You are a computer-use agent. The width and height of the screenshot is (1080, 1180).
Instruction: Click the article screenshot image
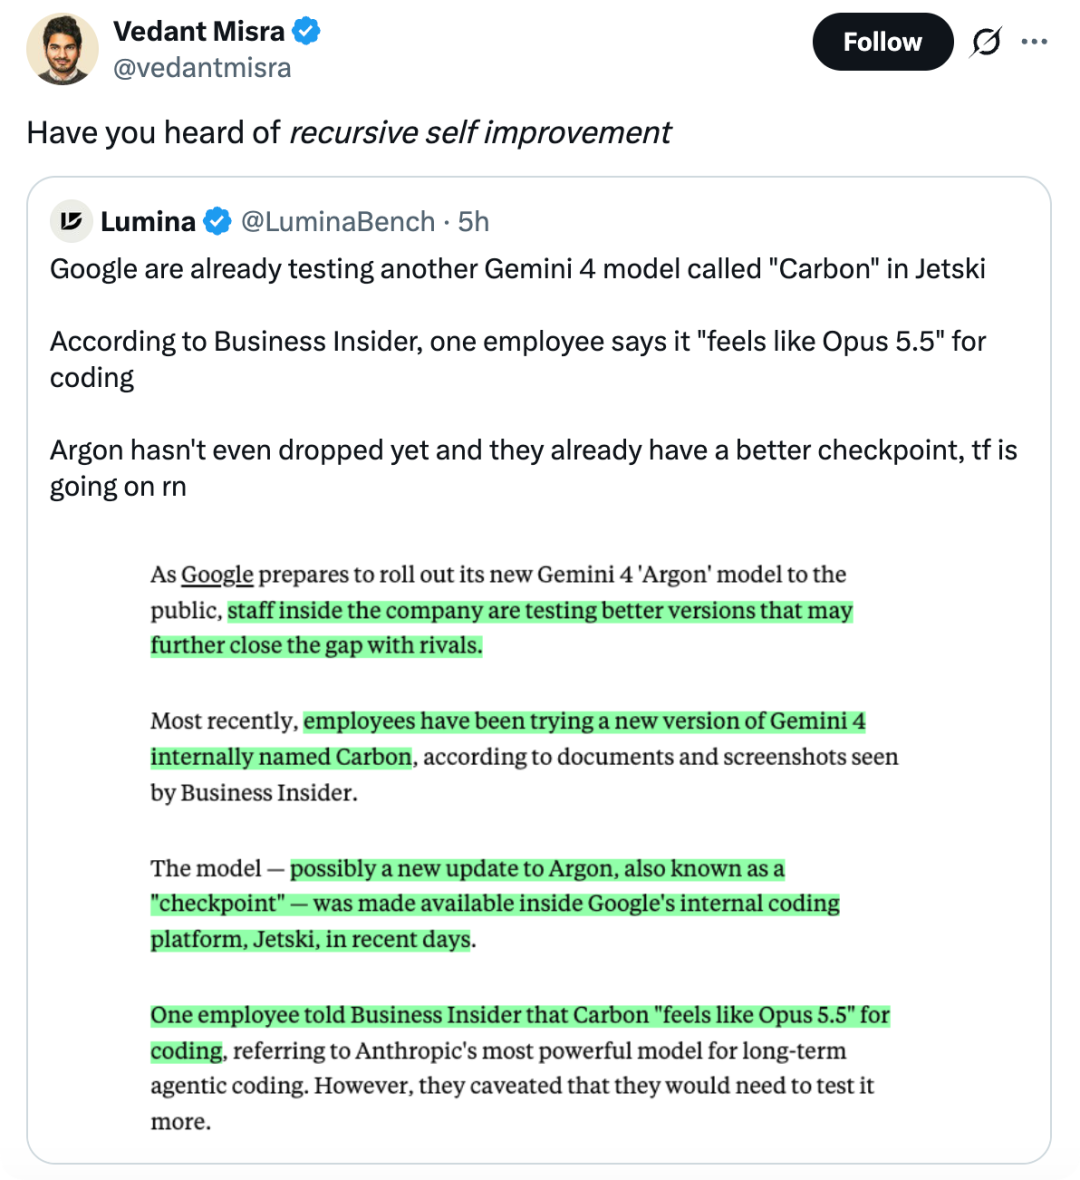pos(525,848)
